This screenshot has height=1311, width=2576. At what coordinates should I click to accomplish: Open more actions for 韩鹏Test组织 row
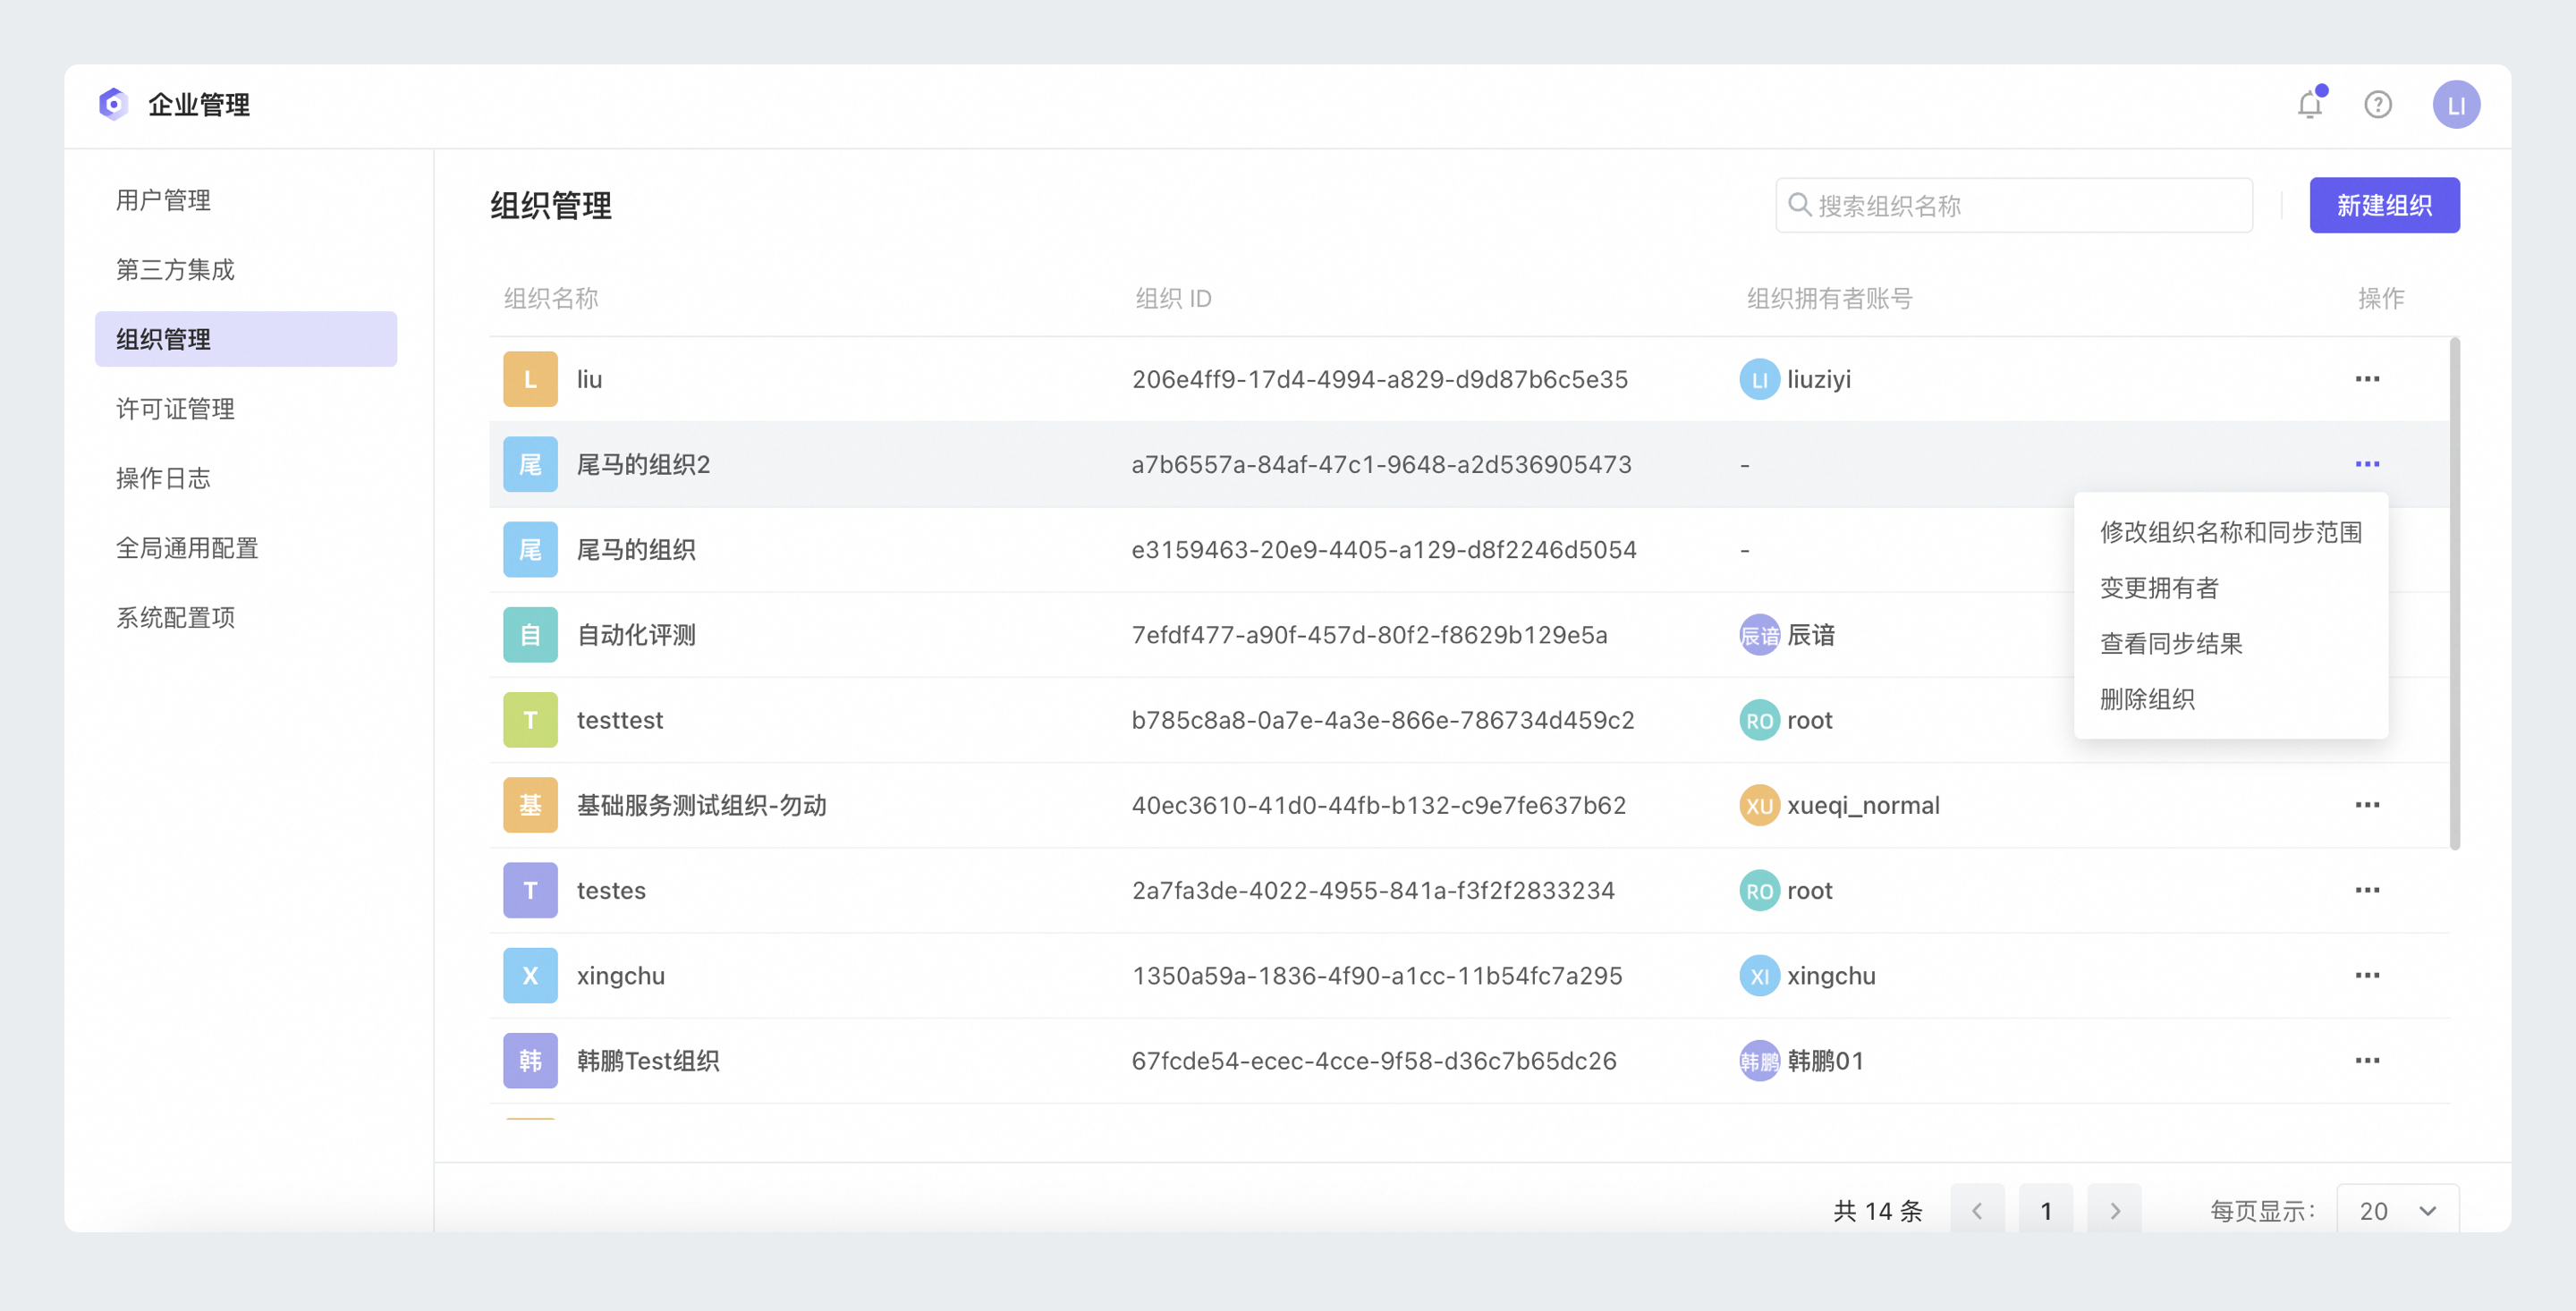tap(2367, 1060)
